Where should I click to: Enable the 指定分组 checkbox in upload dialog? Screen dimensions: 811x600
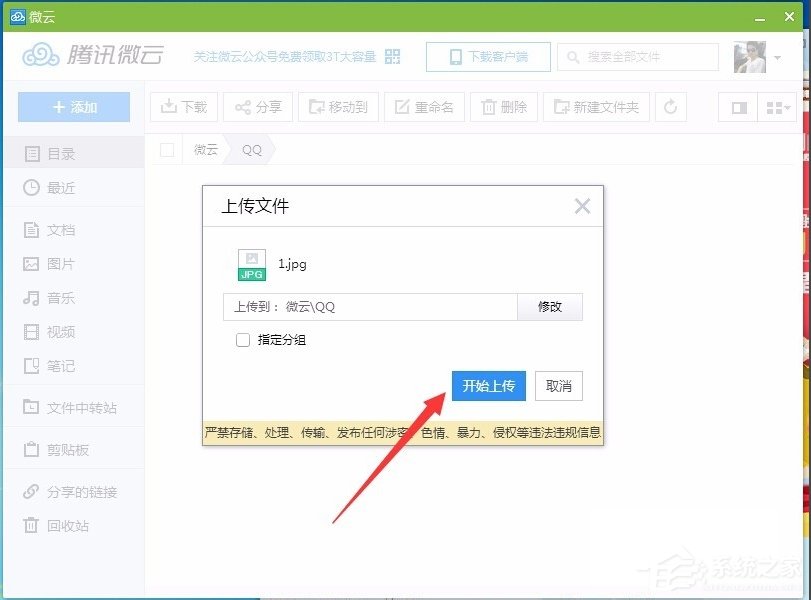242,340
